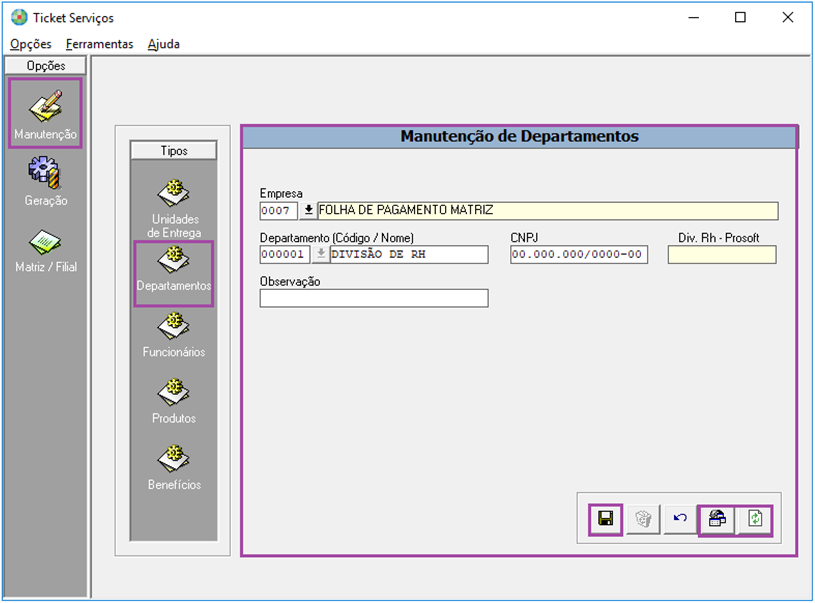Open the Departamento code lookup arrow
815x603 pixels.
coord(321,254)
